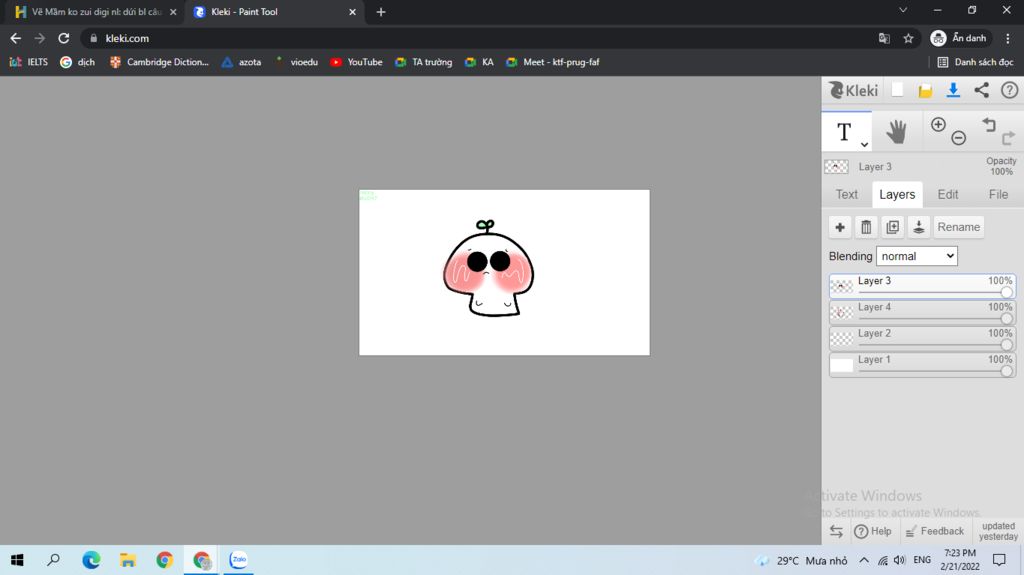
Task: Close the Kleki - Paint Tool tab
Action: tap(352, 12)
